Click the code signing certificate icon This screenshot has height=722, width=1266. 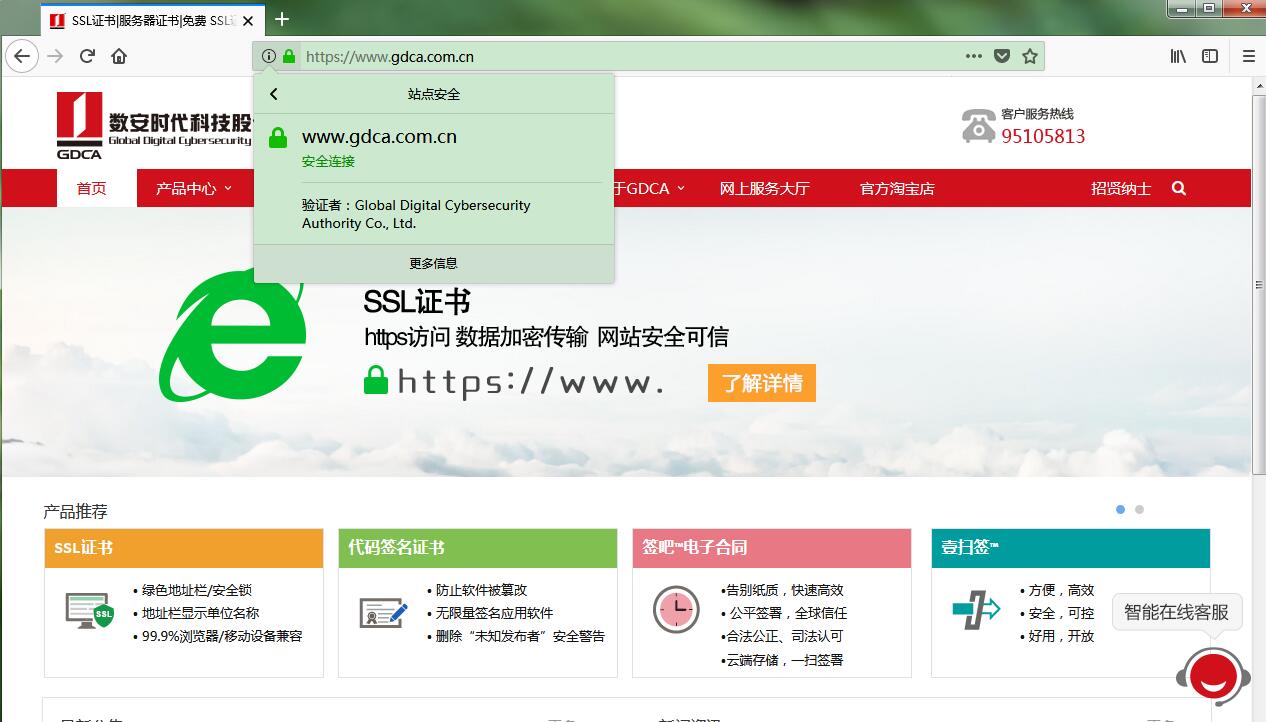[384, 611]
